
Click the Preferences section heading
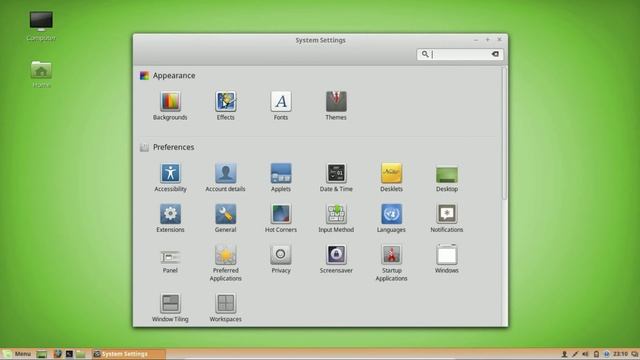(173, 147)
